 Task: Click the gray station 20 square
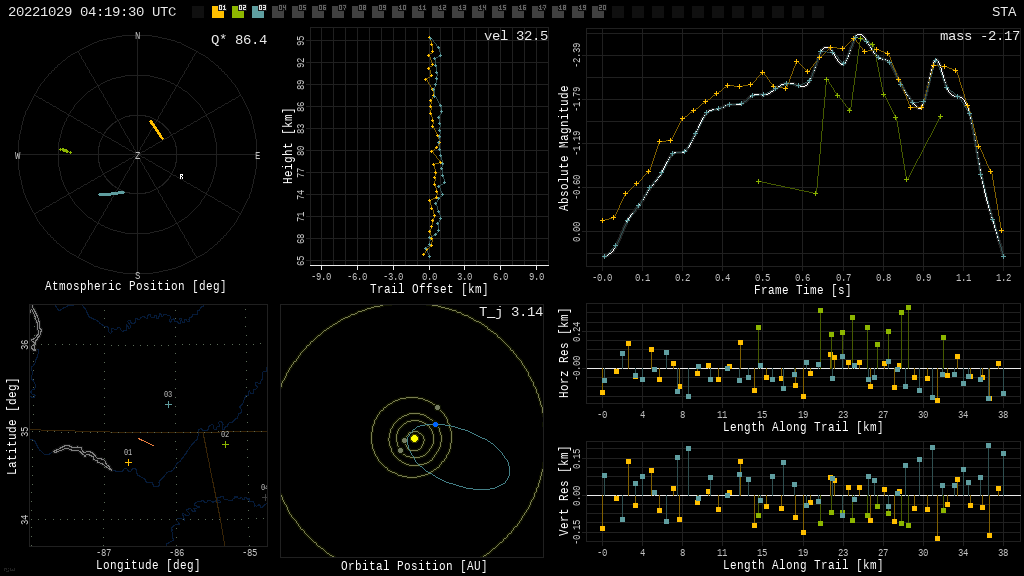click(x=598, y=12)
